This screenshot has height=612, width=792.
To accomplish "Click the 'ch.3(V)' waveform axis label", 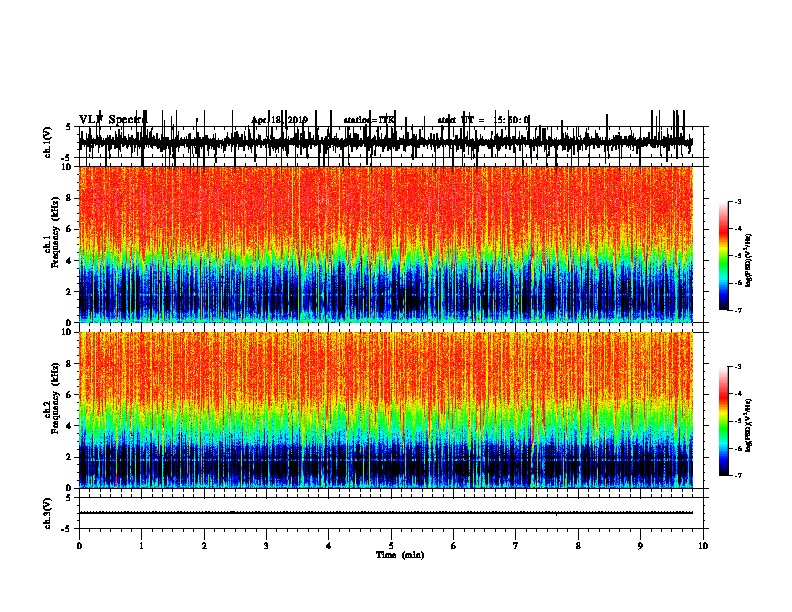I will [48, 513].
